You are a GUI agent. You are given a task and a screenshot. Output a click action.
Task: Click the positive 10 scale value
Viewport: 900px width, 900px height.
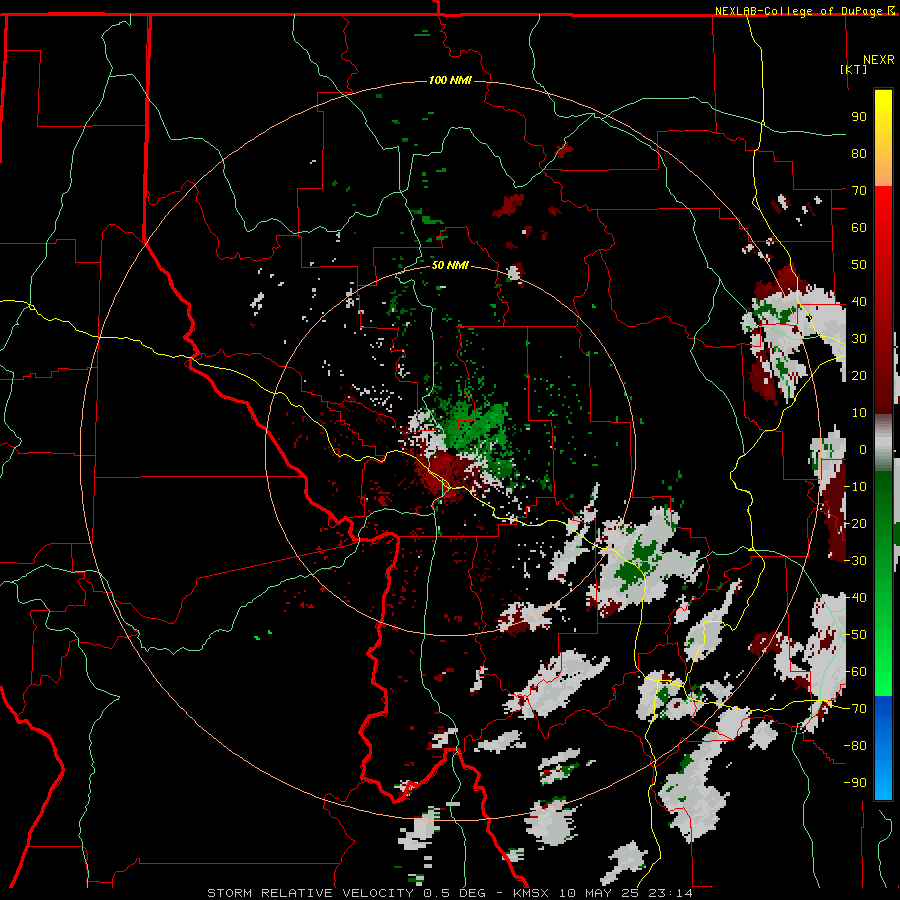[x=859, y=413]
